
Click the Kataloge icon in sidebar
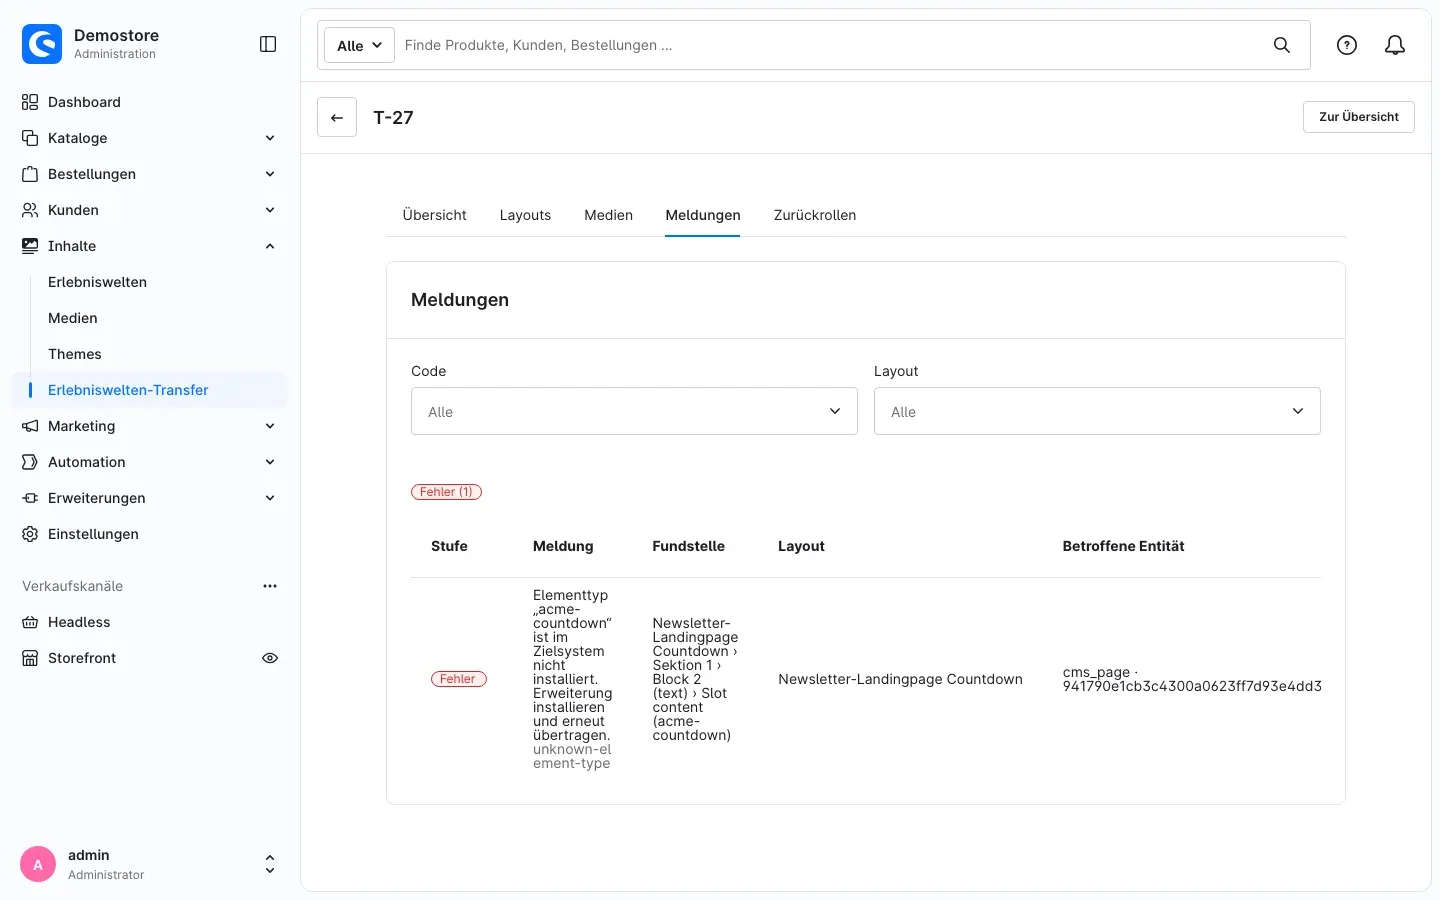tap(30, 138)
